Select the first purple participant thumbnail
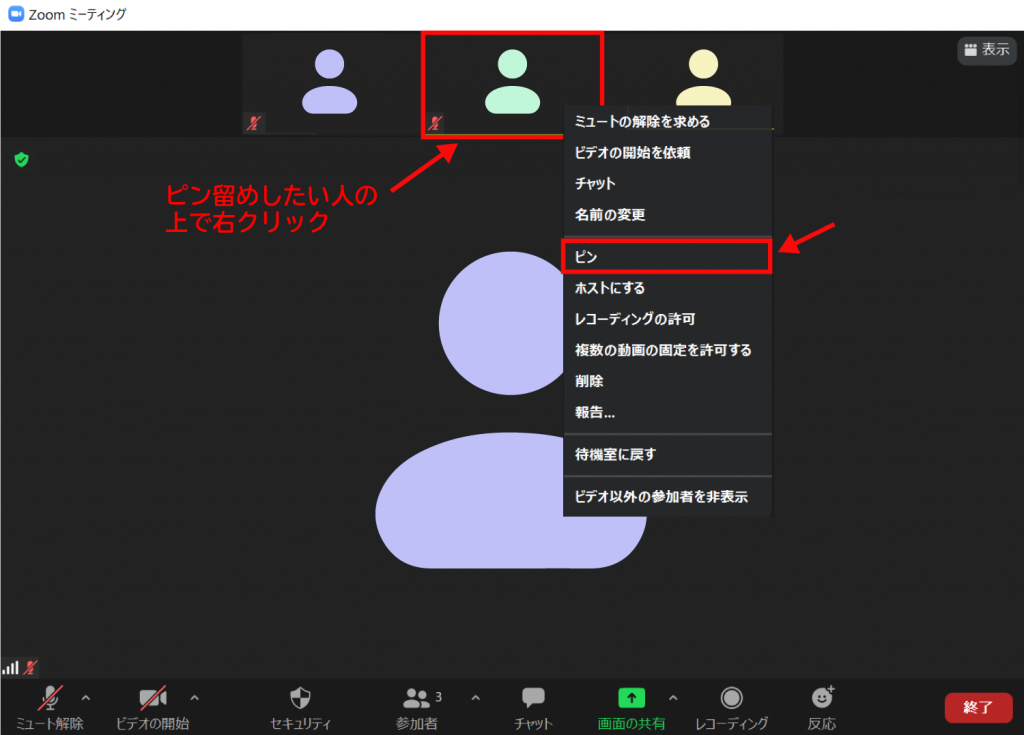 pyautogui.click(x=329, y=83)
